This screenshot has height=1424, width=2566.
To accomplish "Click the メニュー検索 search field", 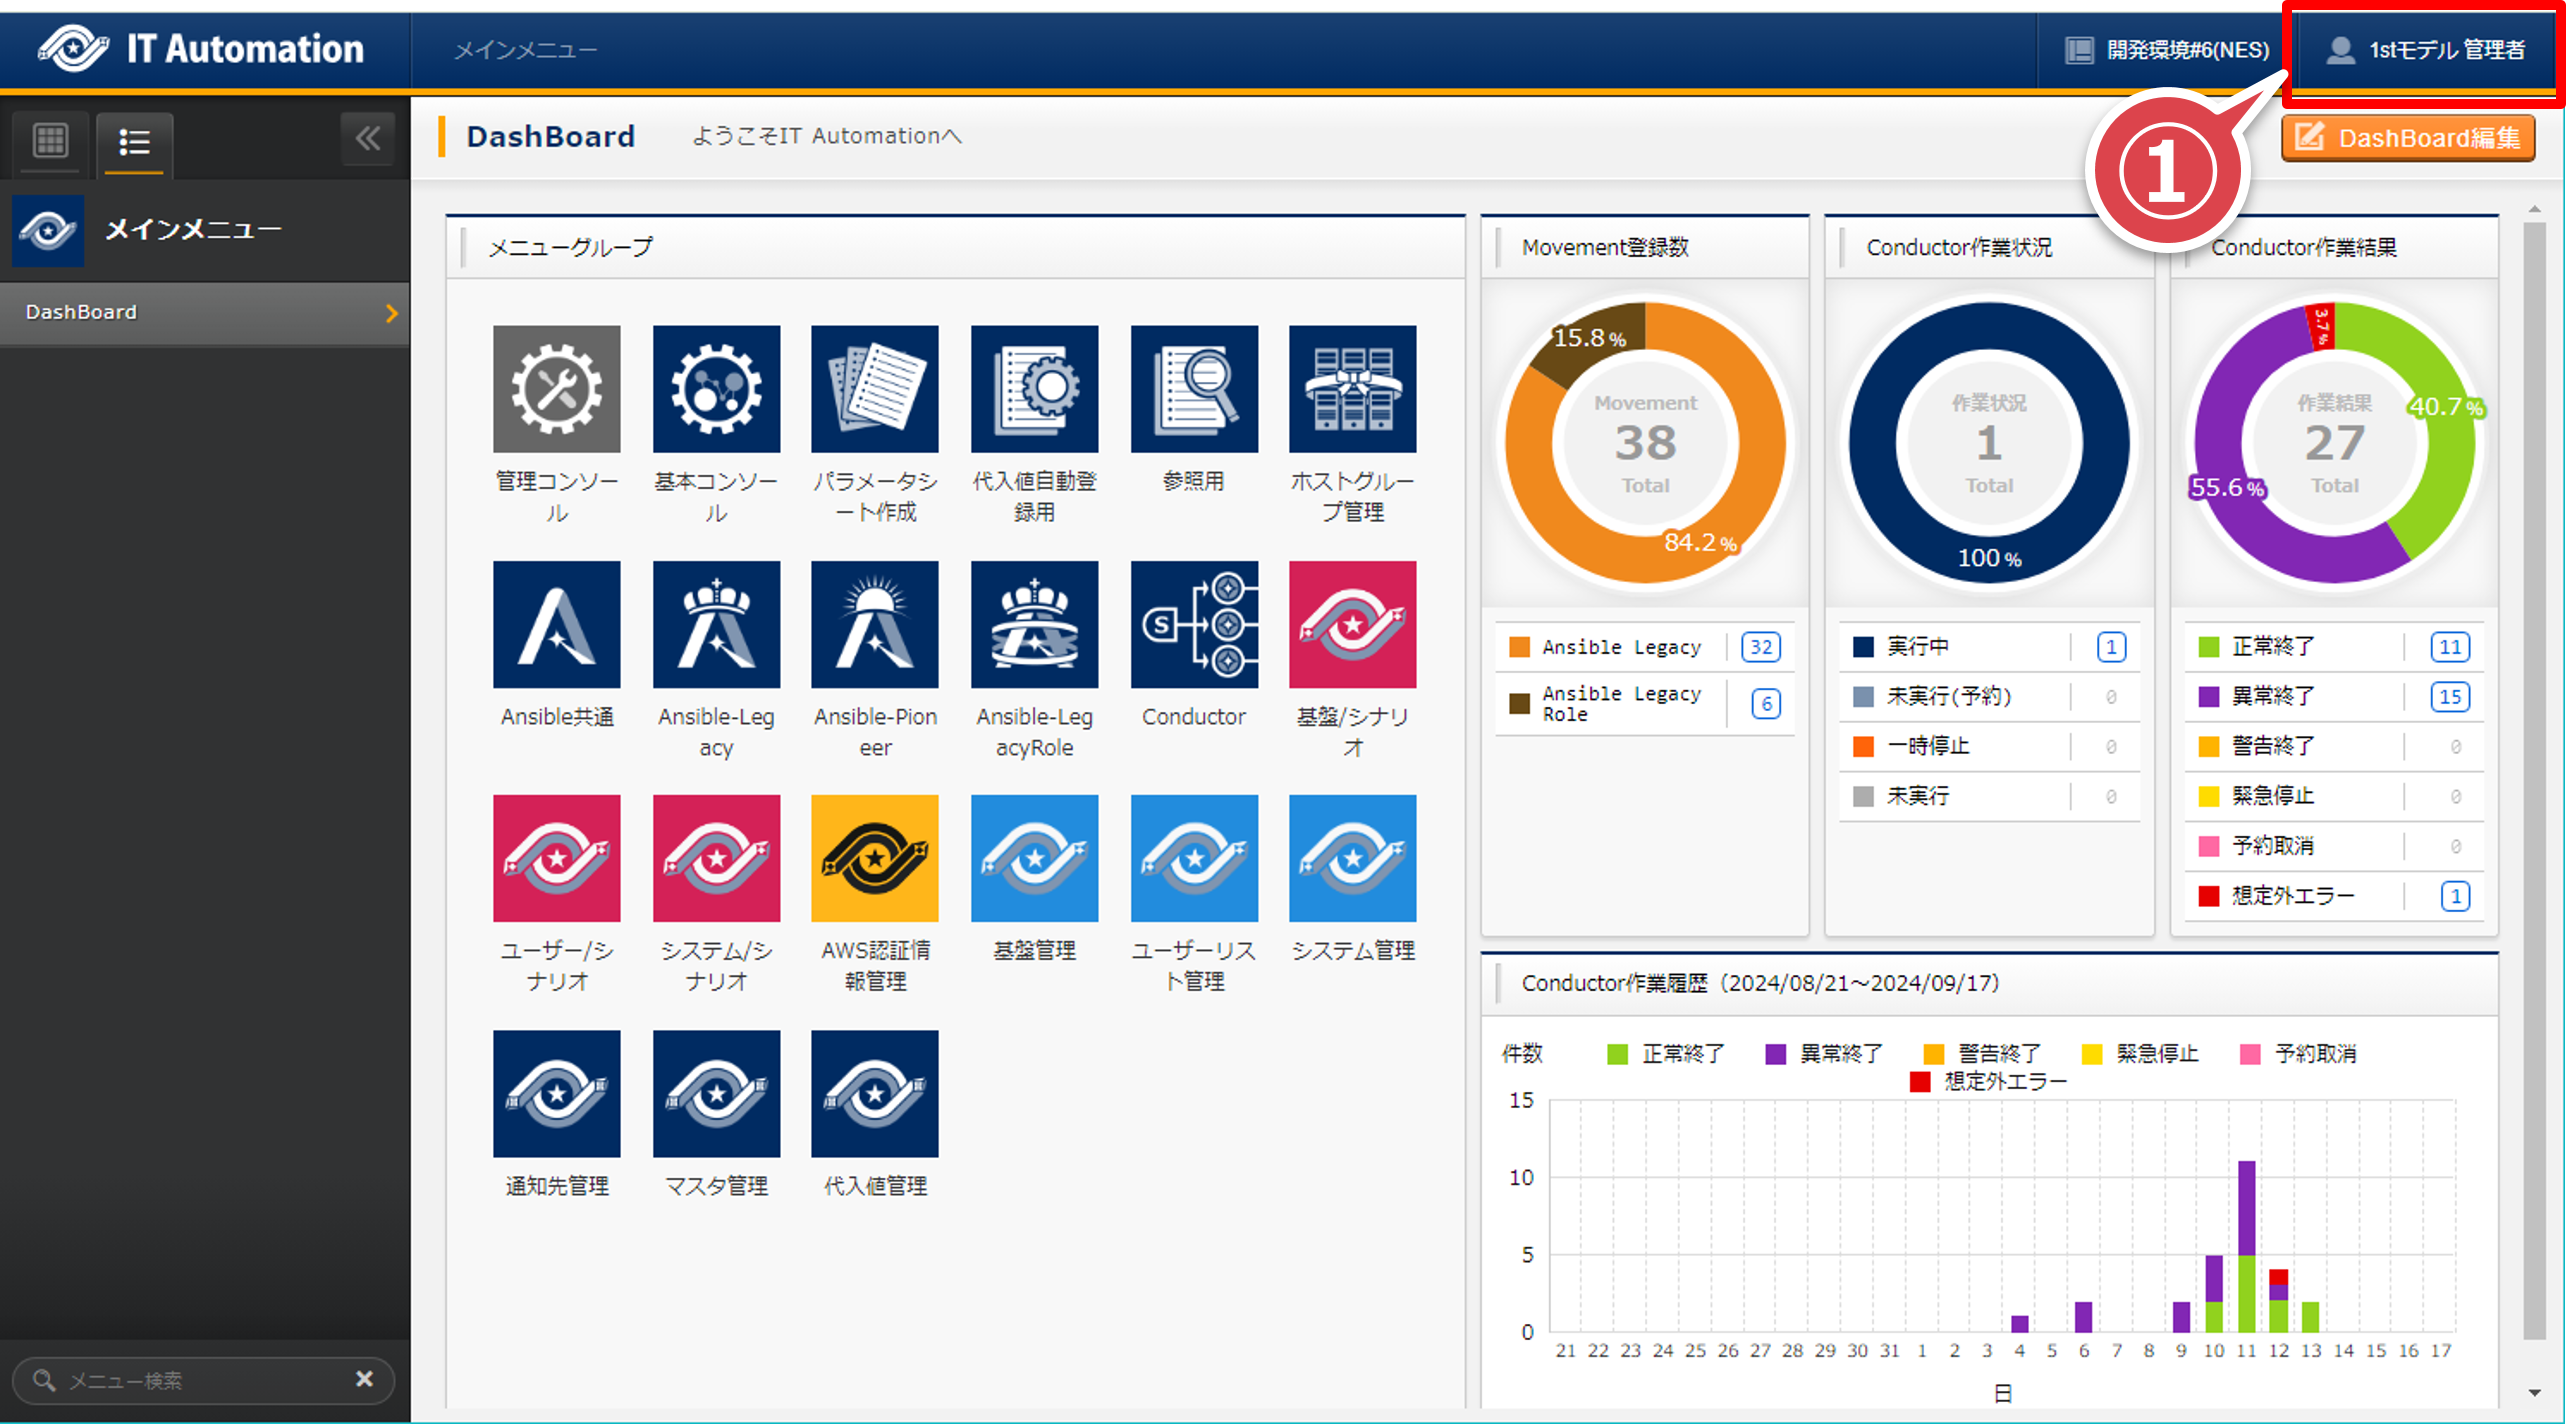I will click(x=200, y=1380).
